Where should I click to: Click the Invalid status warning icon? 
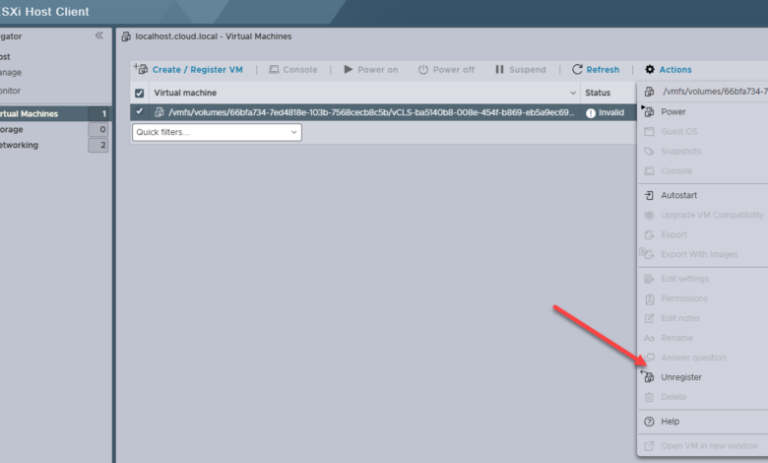click(591, 113)
